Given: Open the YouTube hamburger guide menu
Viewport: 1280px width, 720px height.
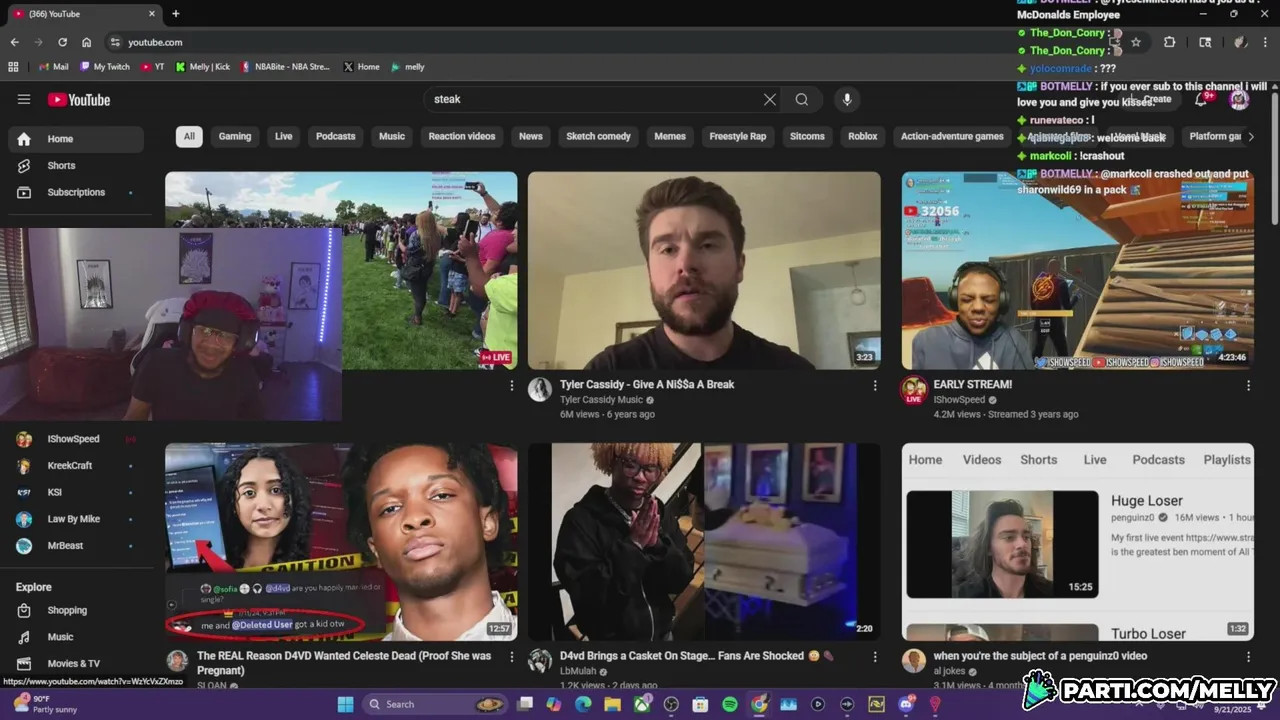Looking at the screenshot, I should [x=24, y=99].
